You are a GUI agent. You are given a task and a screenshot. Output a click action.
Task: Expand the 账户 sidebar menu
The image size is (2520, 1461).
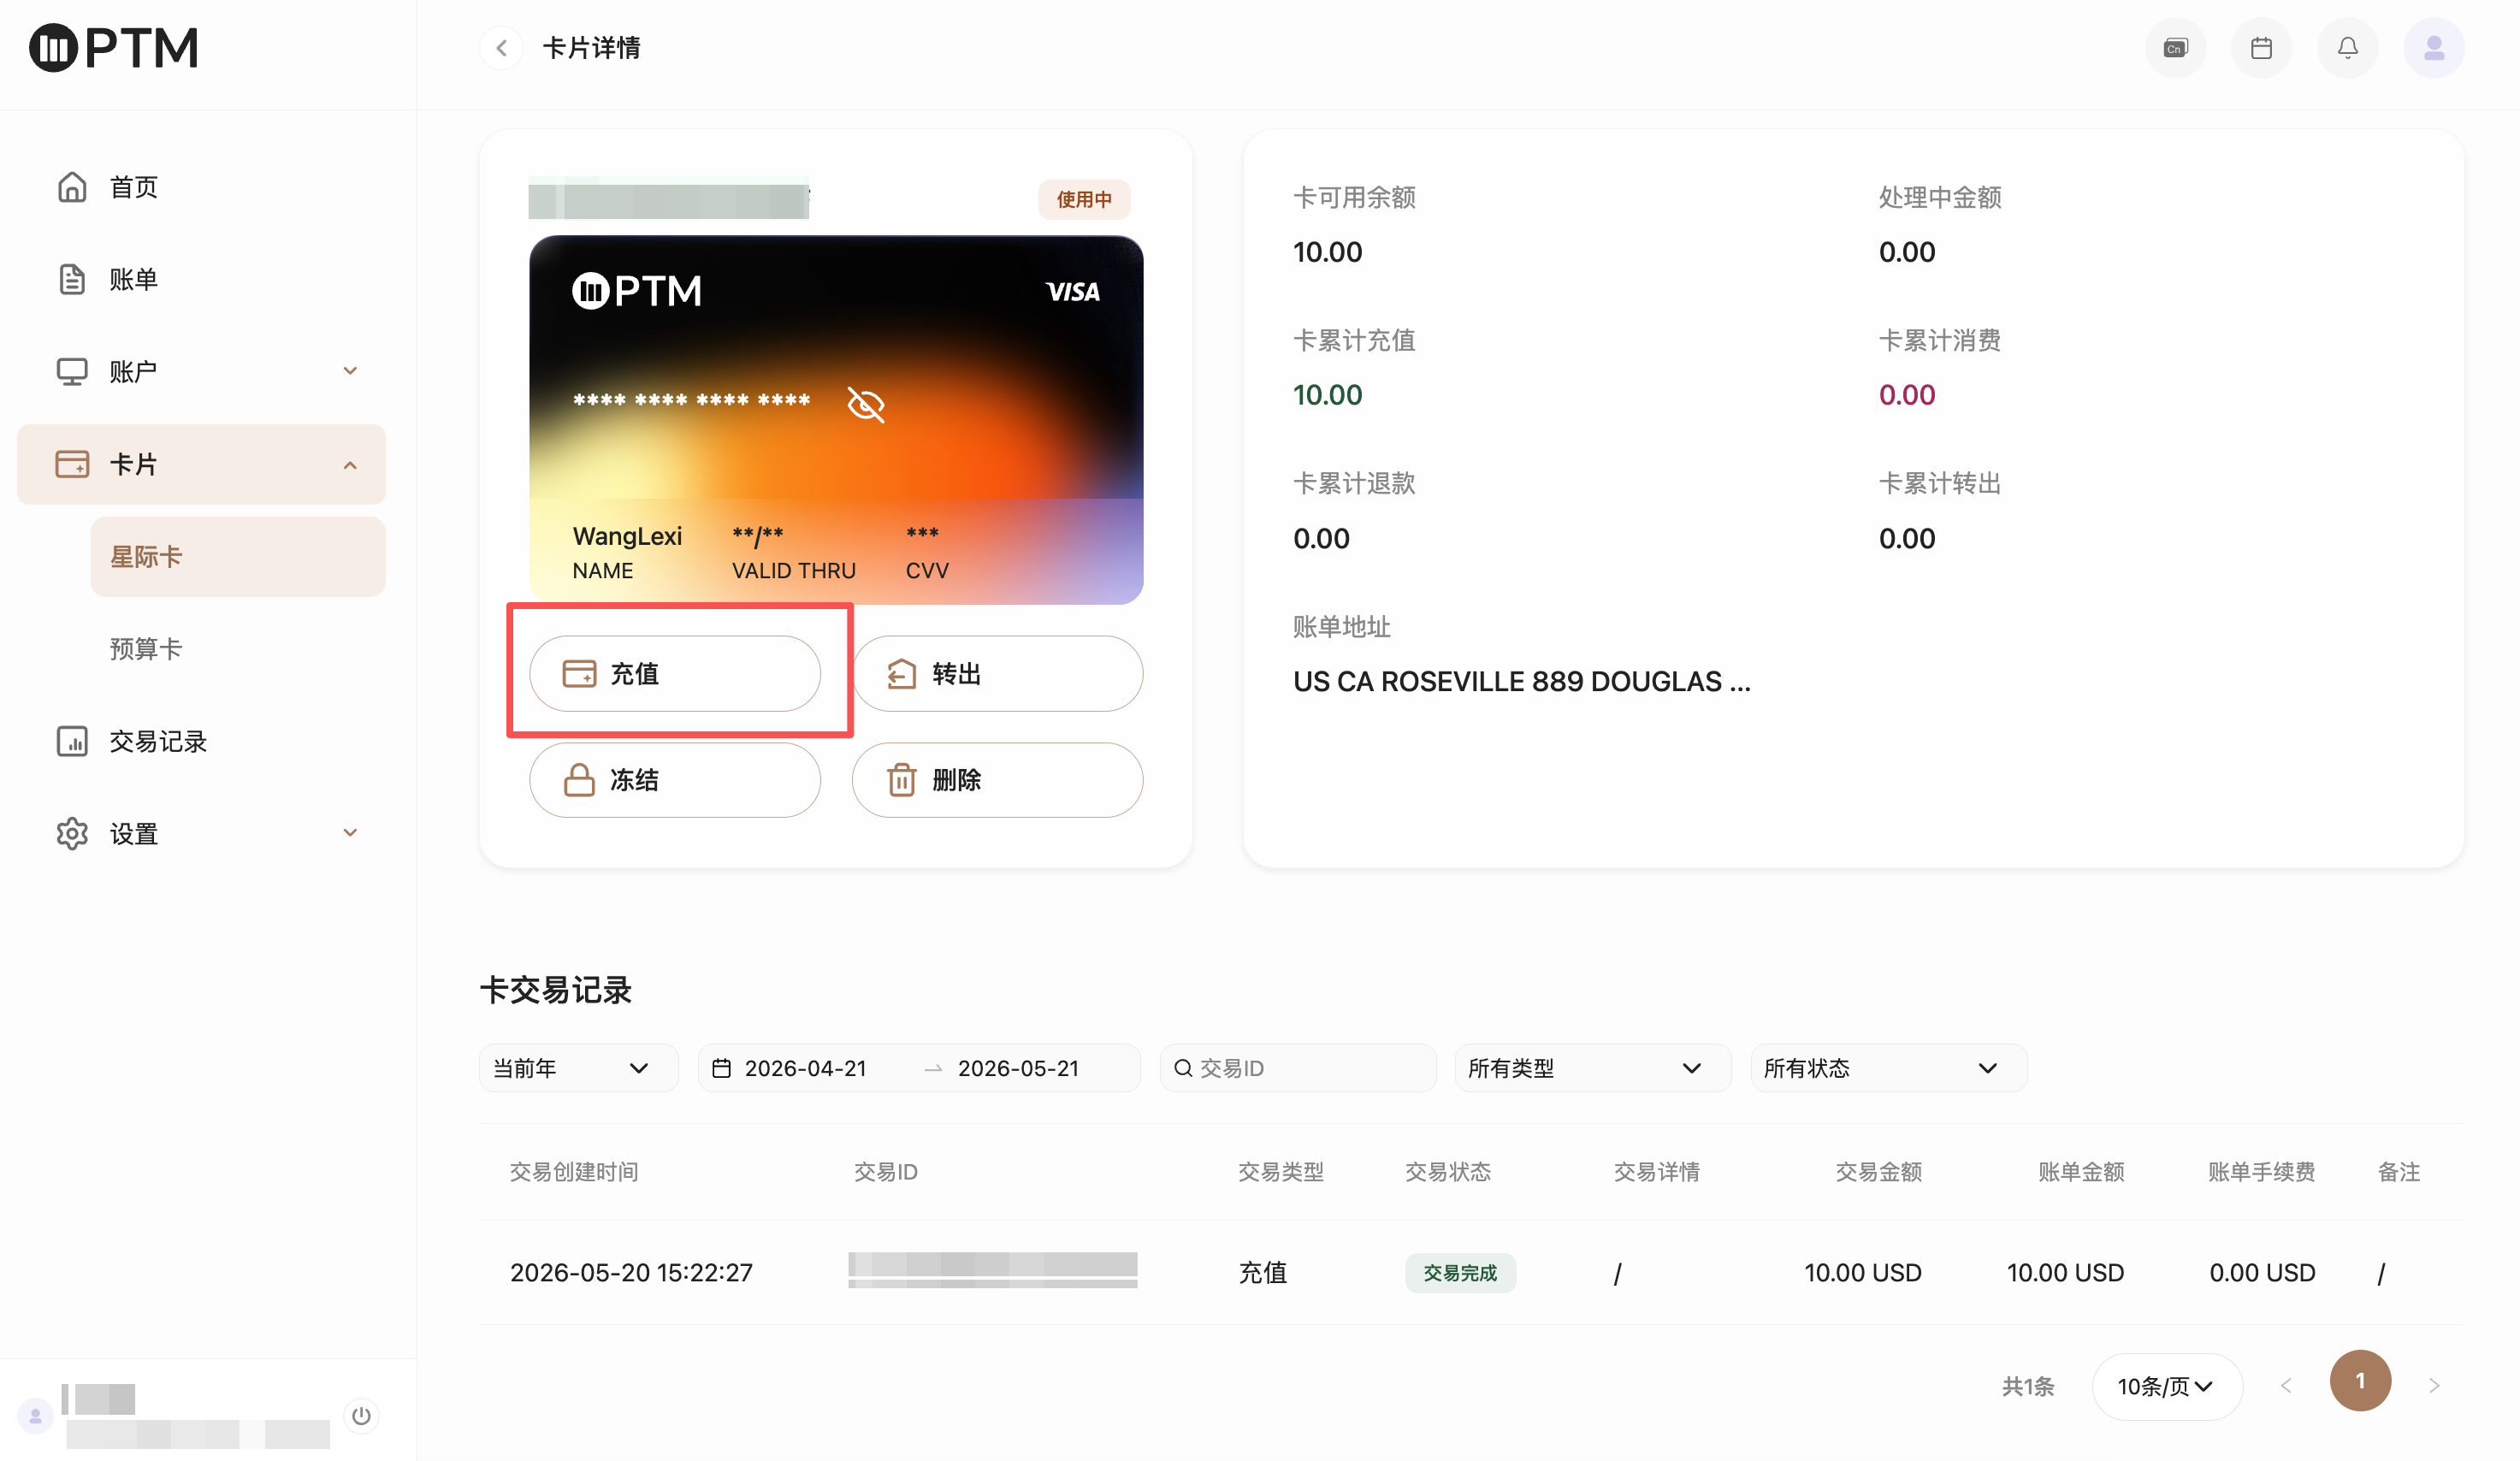point(201,371)
